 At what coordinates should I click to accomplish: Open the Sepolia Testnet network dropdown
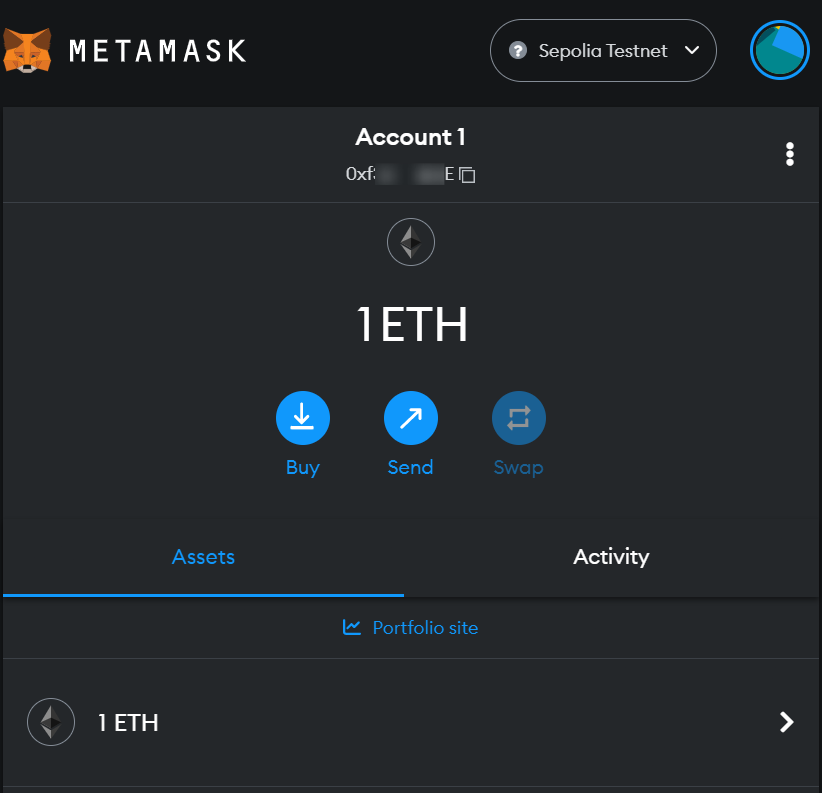(x=603, y=50)
